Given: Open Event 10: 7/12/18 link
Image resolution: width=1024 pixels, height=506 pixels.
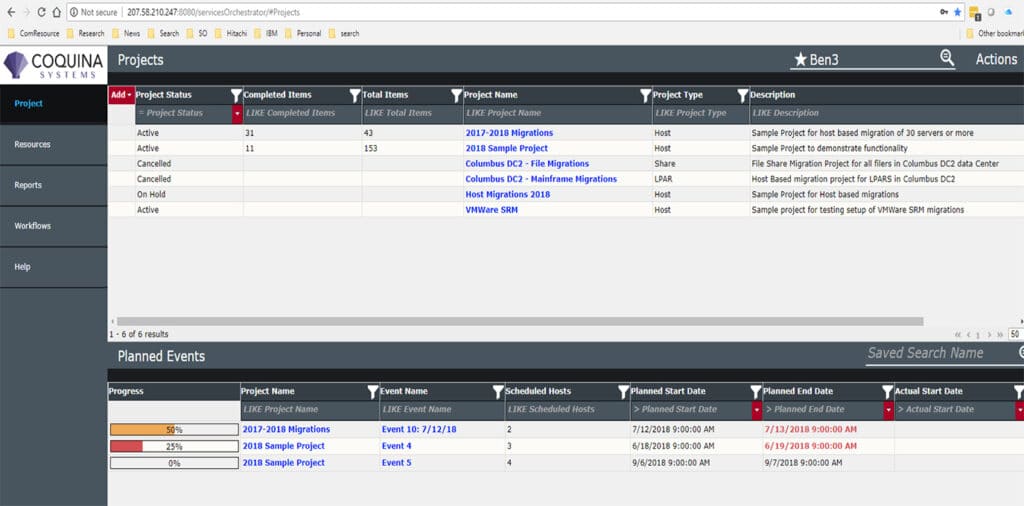Looking at the screenshot, I should pos(419,430).
